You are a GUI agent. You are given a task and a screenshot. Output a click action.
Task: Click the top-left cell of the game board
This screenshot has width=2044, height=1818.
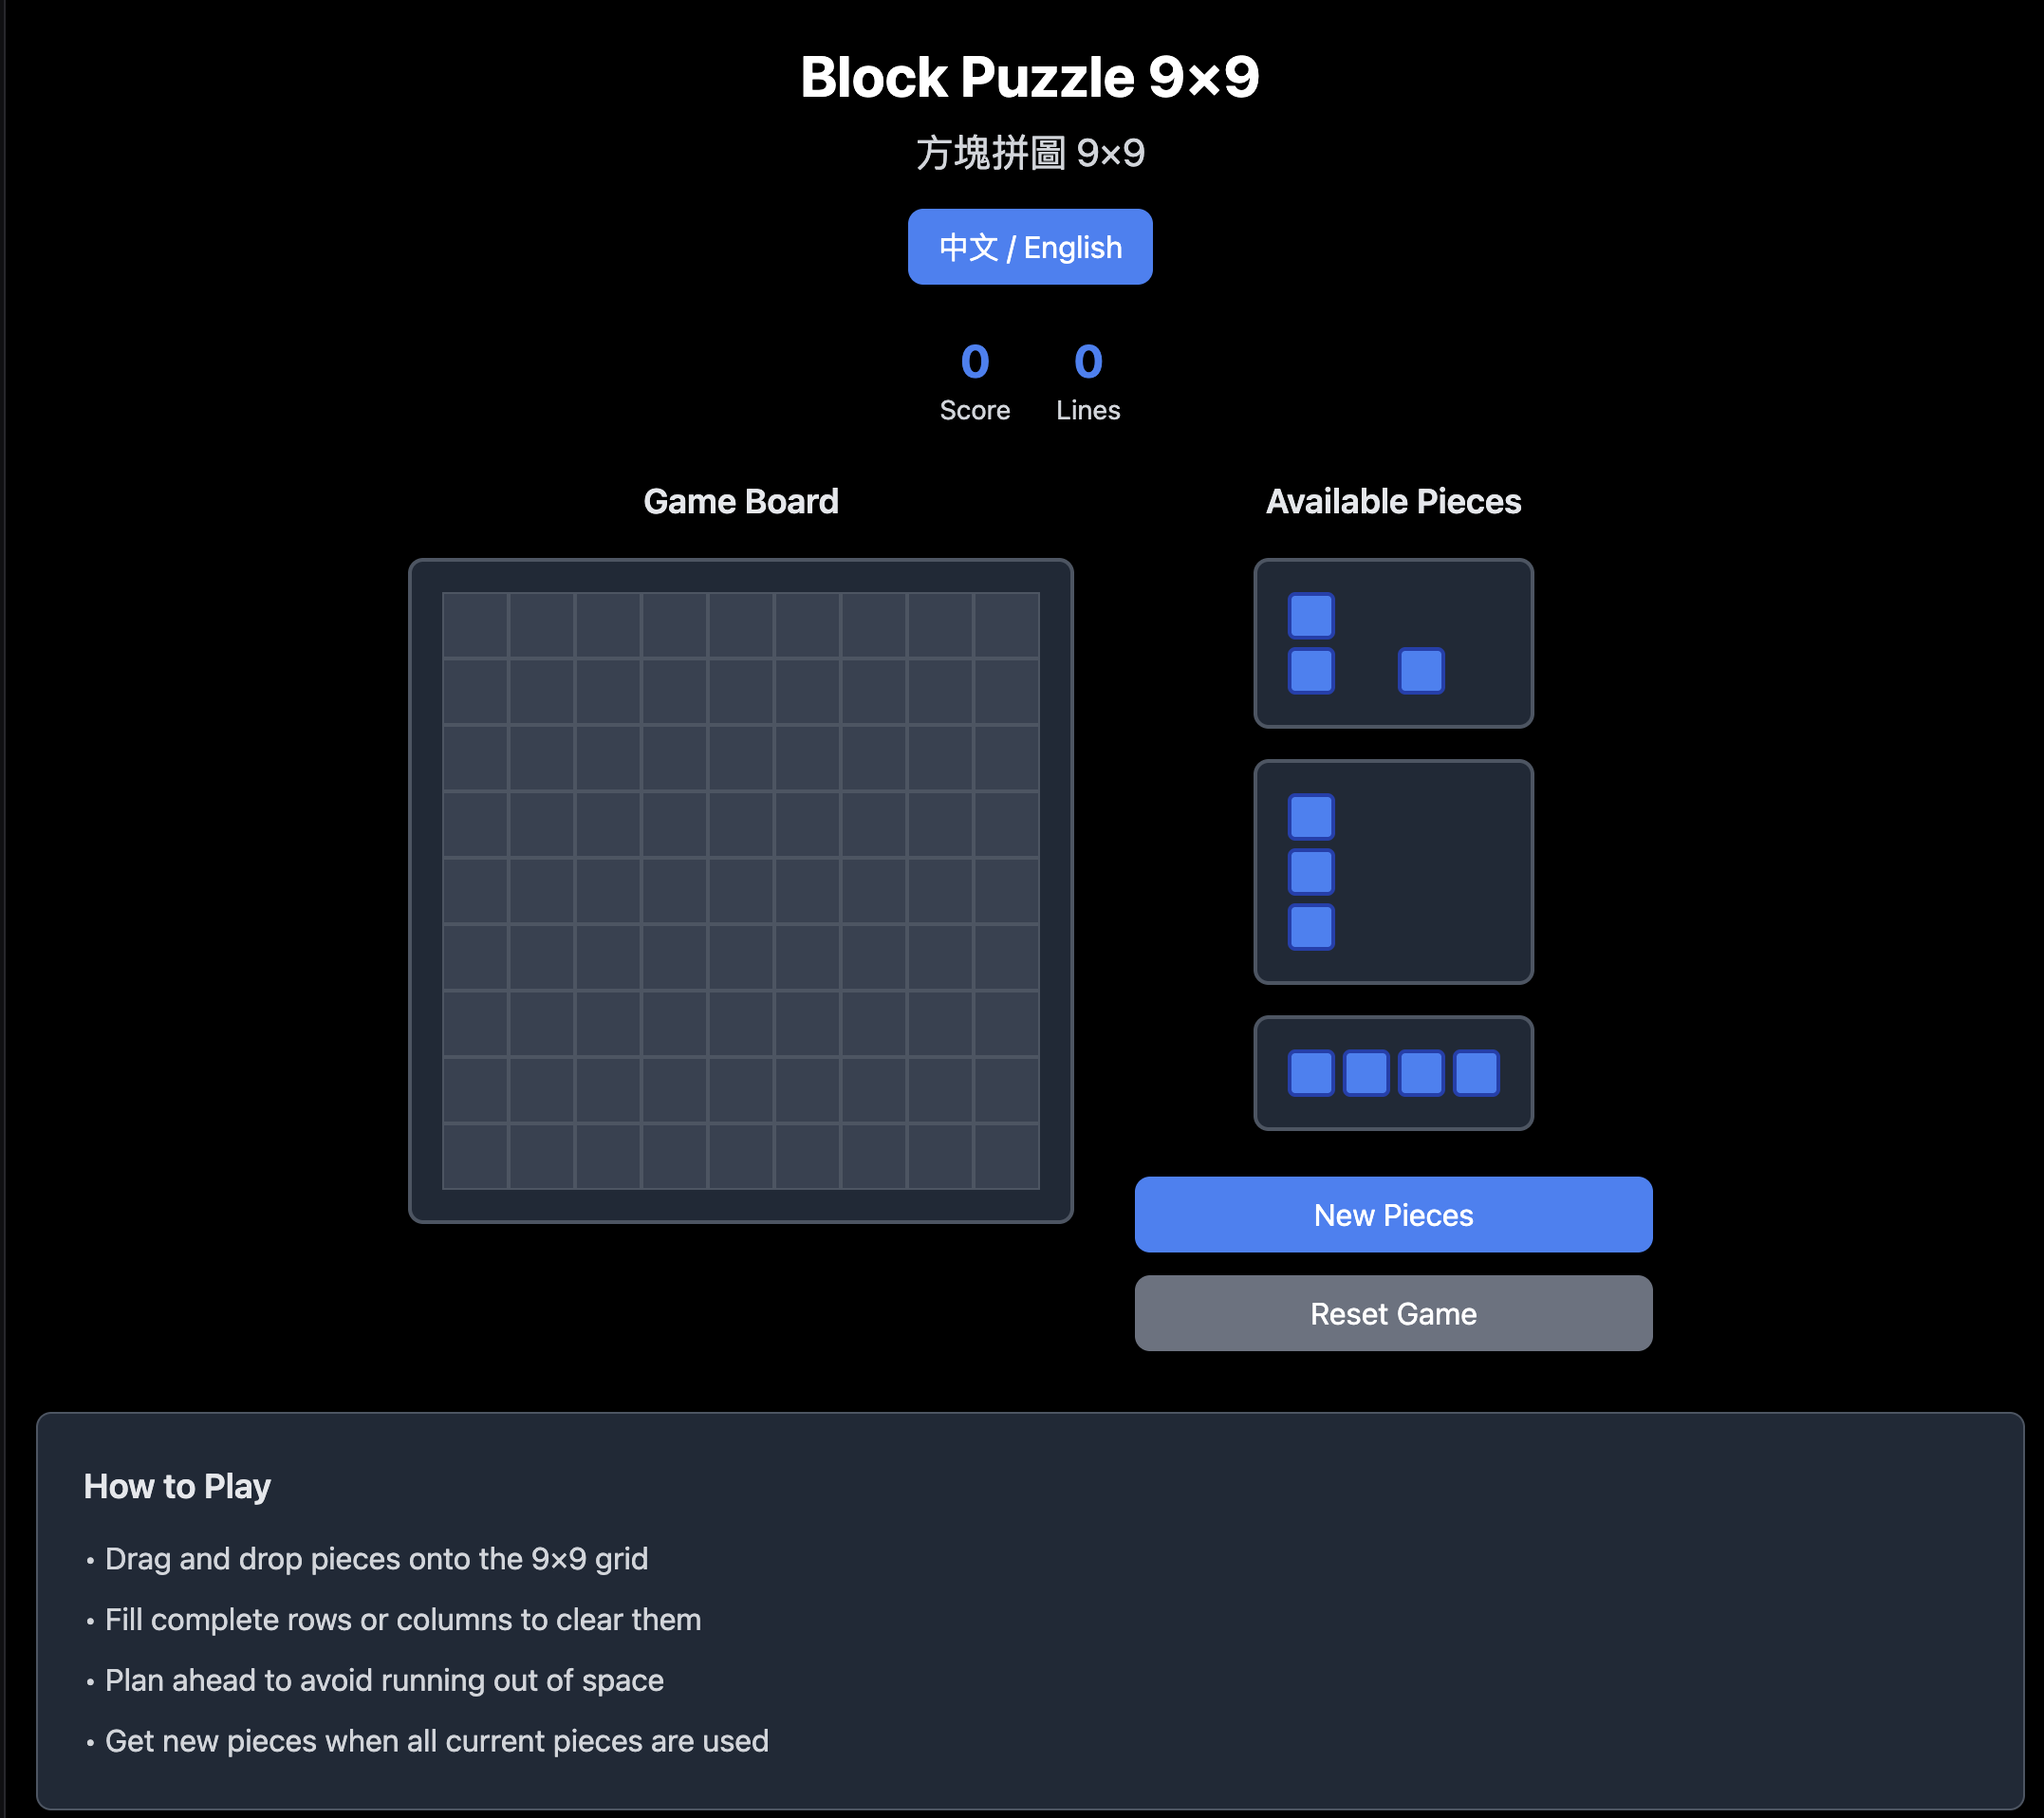coord(475,625)
